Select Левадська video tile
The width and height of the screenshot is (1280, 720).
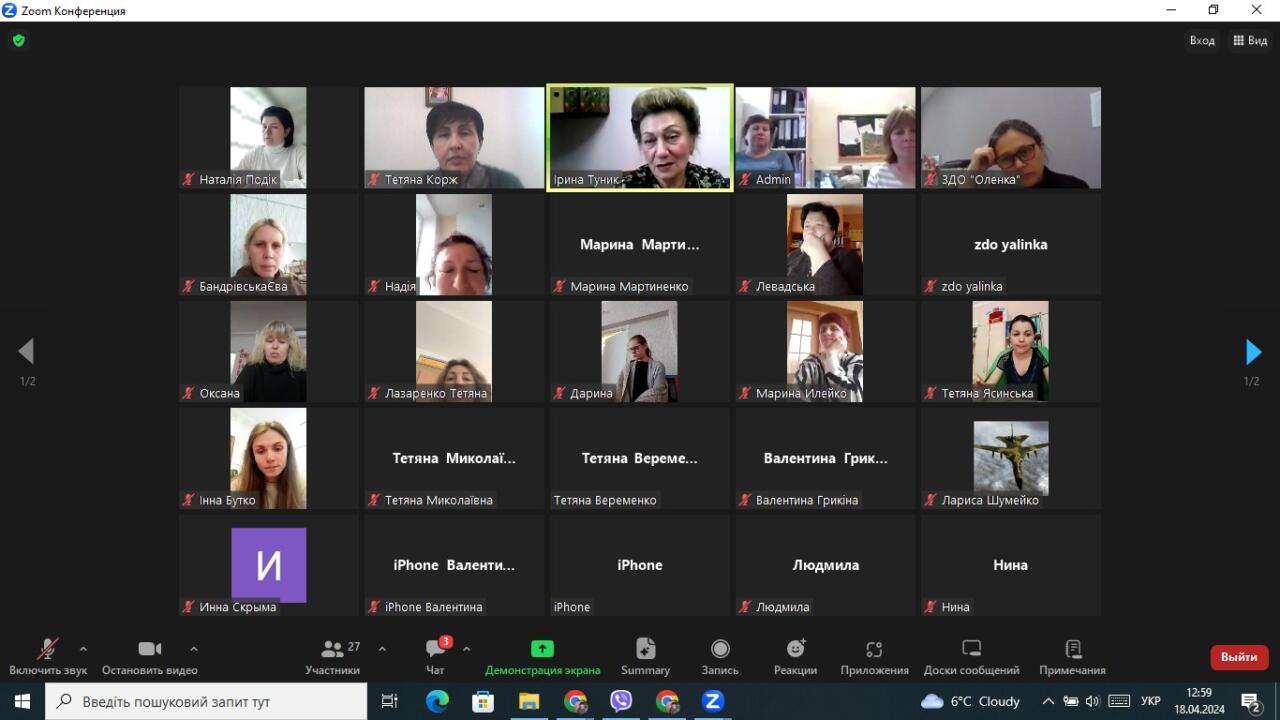tap(825, 244)
